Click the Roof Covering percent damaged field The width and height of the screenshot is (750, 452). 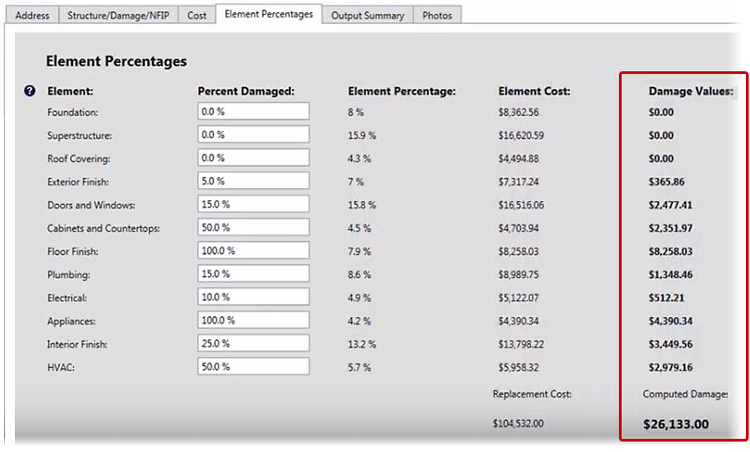coord(254,158)
